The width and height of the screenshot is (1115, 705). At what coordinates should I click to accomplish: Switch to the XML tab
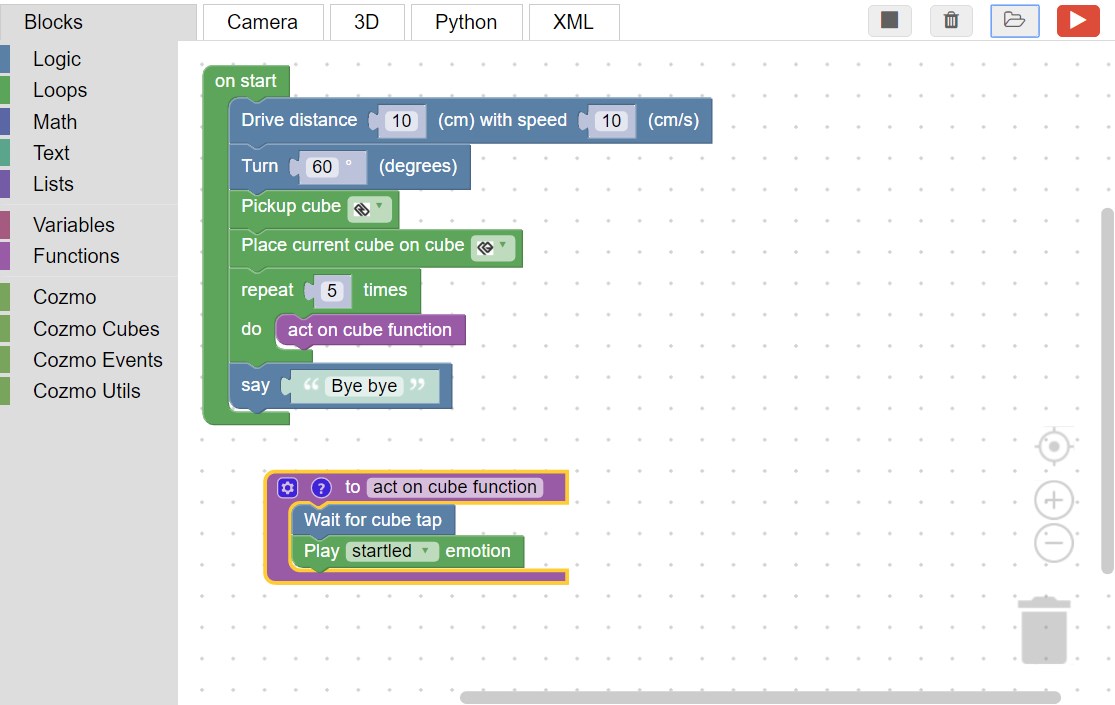(573, 22)
